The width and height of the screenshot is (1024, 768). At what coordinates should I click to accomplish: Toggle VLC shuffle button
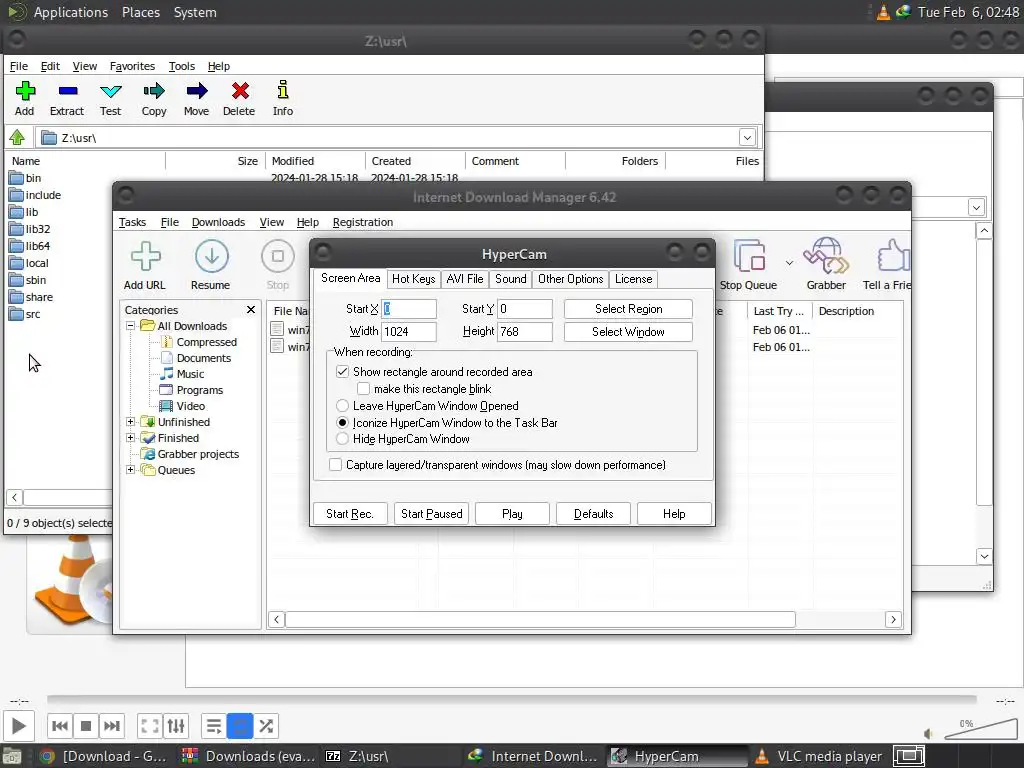[266, 726]
